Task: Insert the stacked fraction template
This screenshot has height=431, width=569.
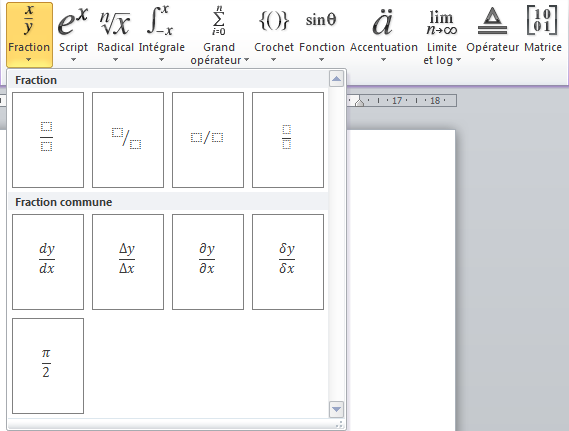Action: pos(48,140)
